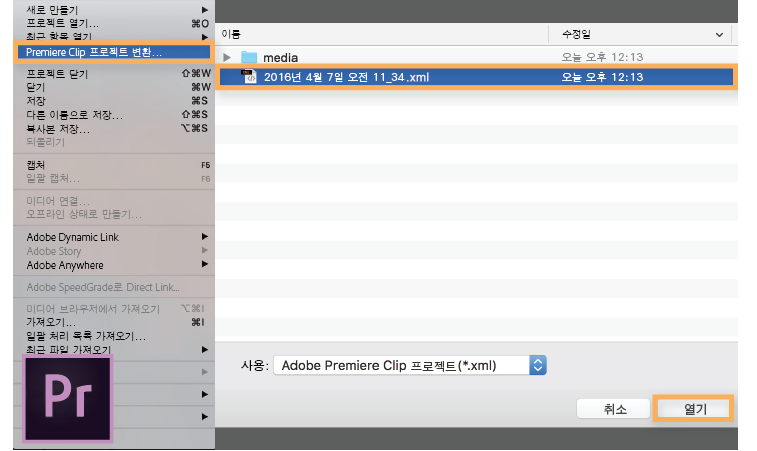Click modified date of the xml file
This screenshot has width=757, height=451.
tap(602, 77)
